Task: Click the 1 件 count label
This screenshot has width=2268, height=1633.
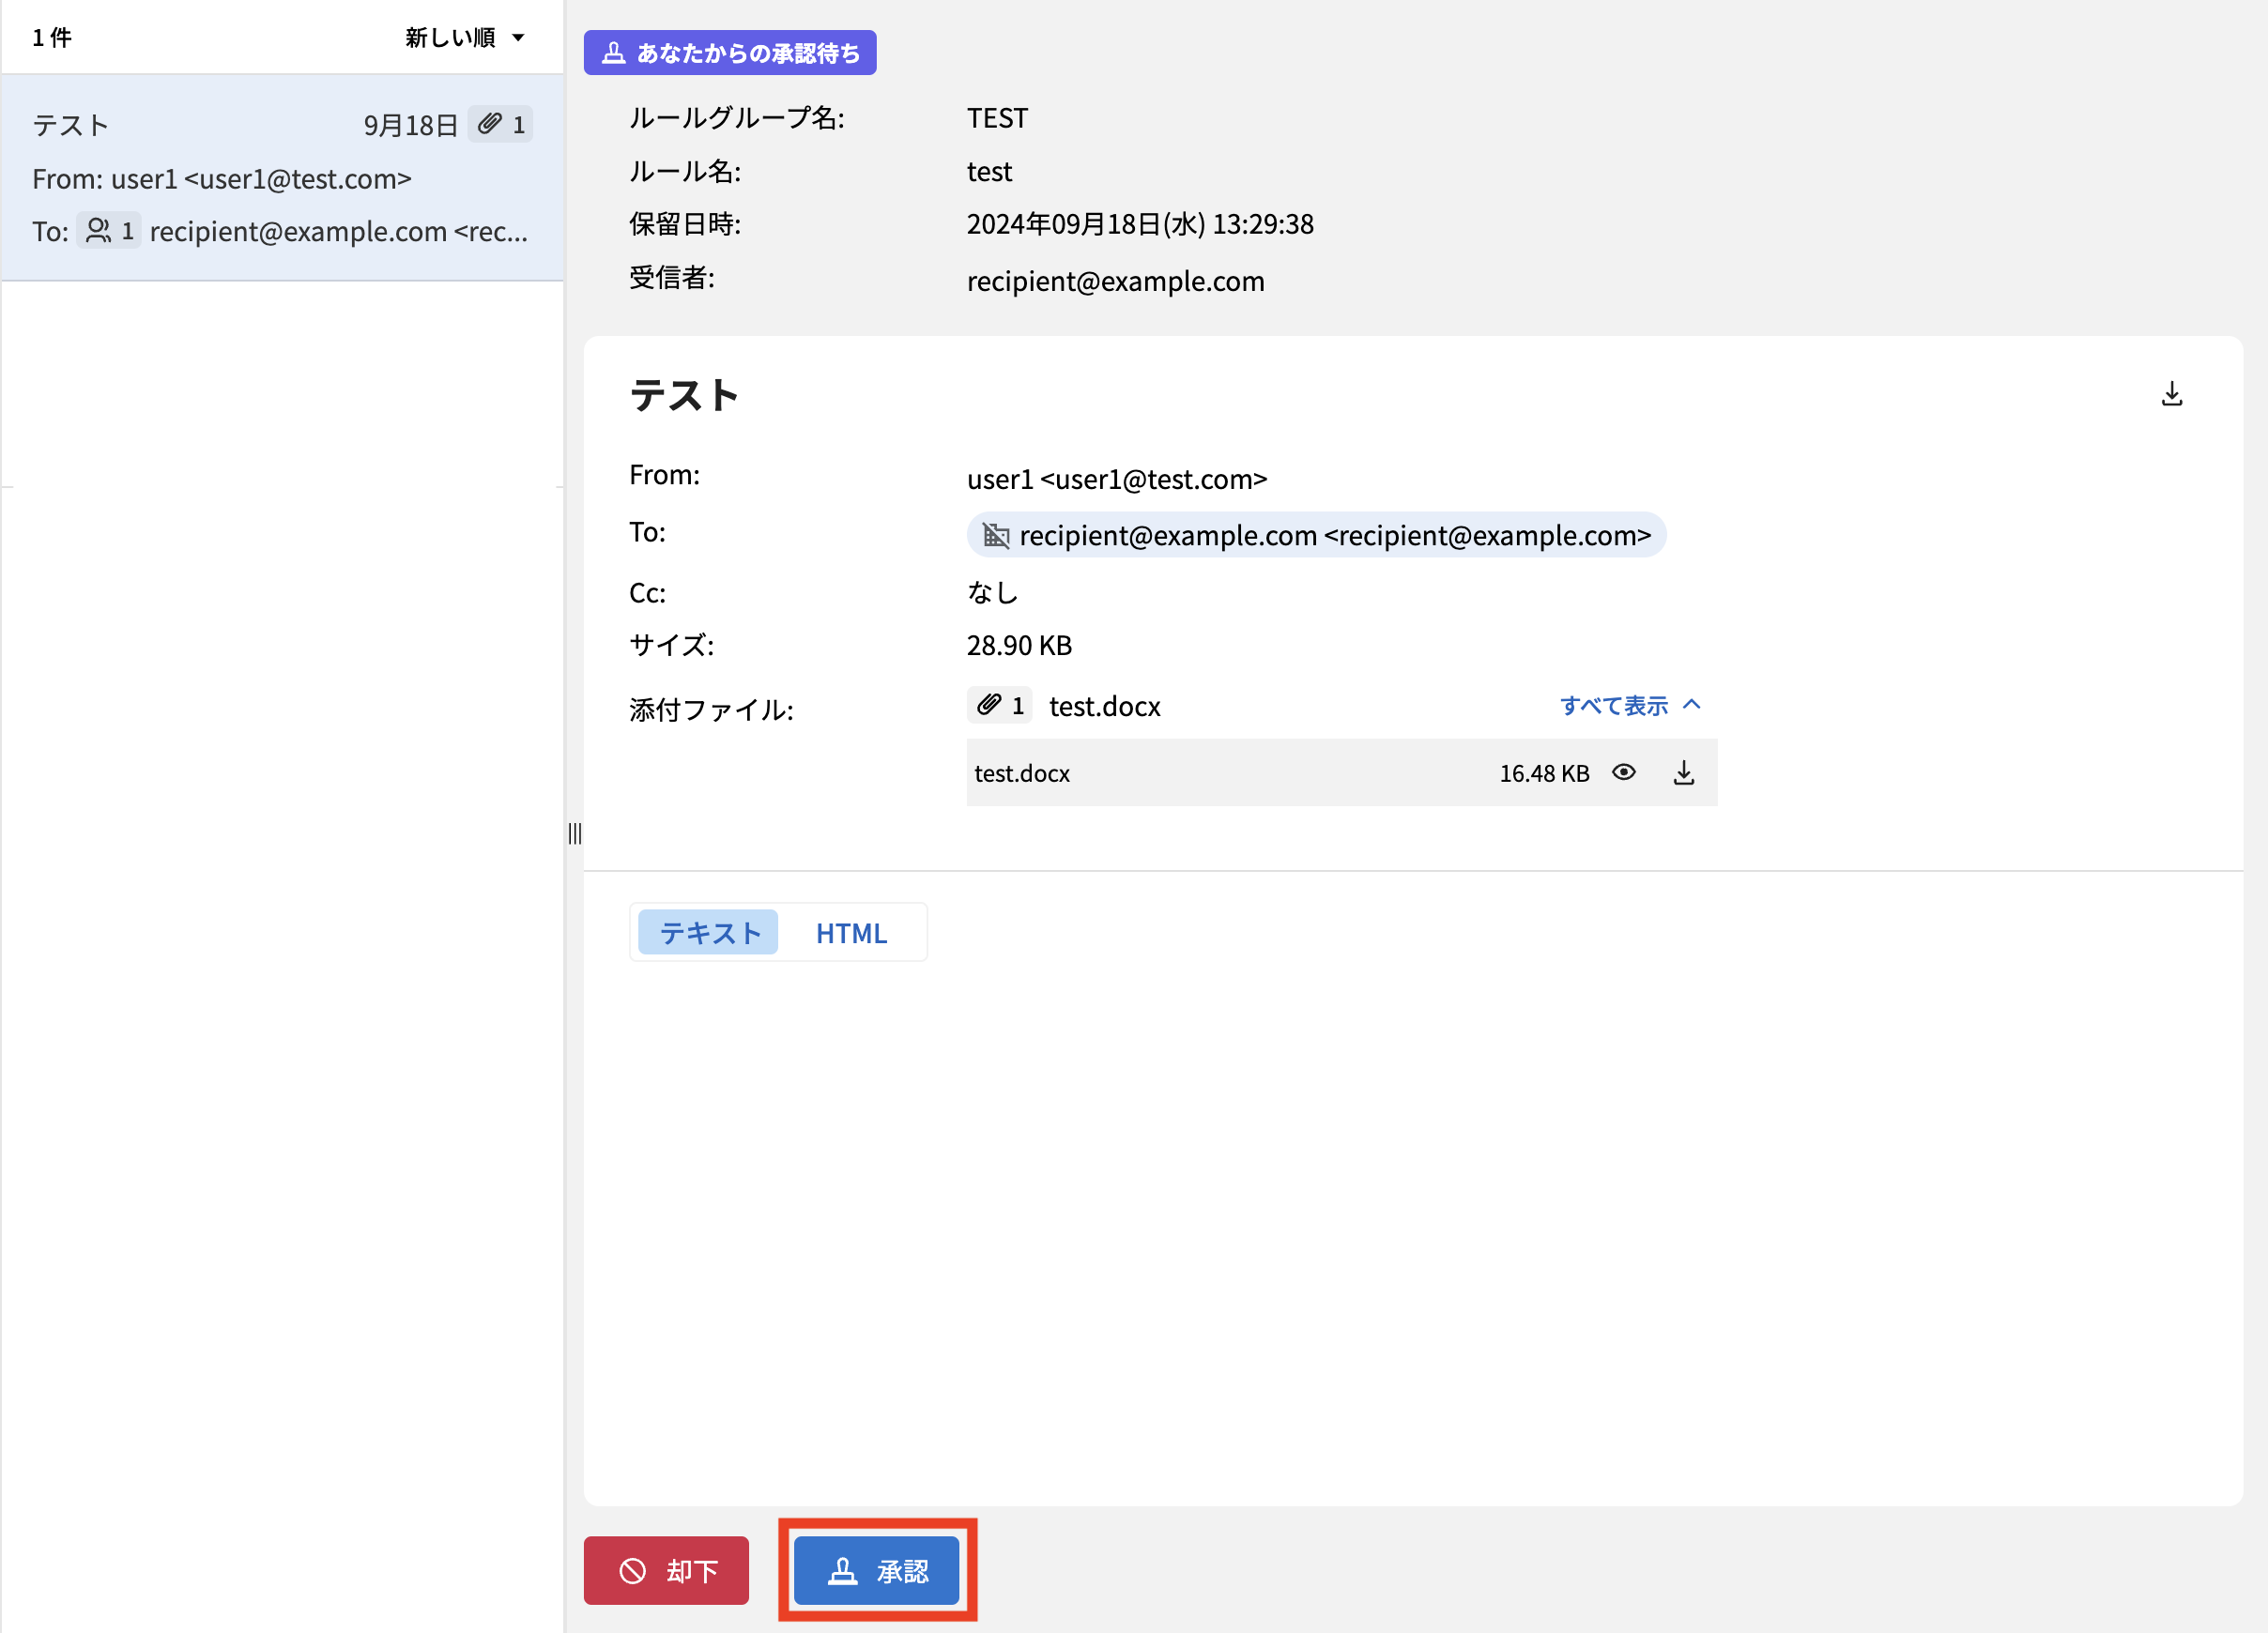Action: (52, 37)
